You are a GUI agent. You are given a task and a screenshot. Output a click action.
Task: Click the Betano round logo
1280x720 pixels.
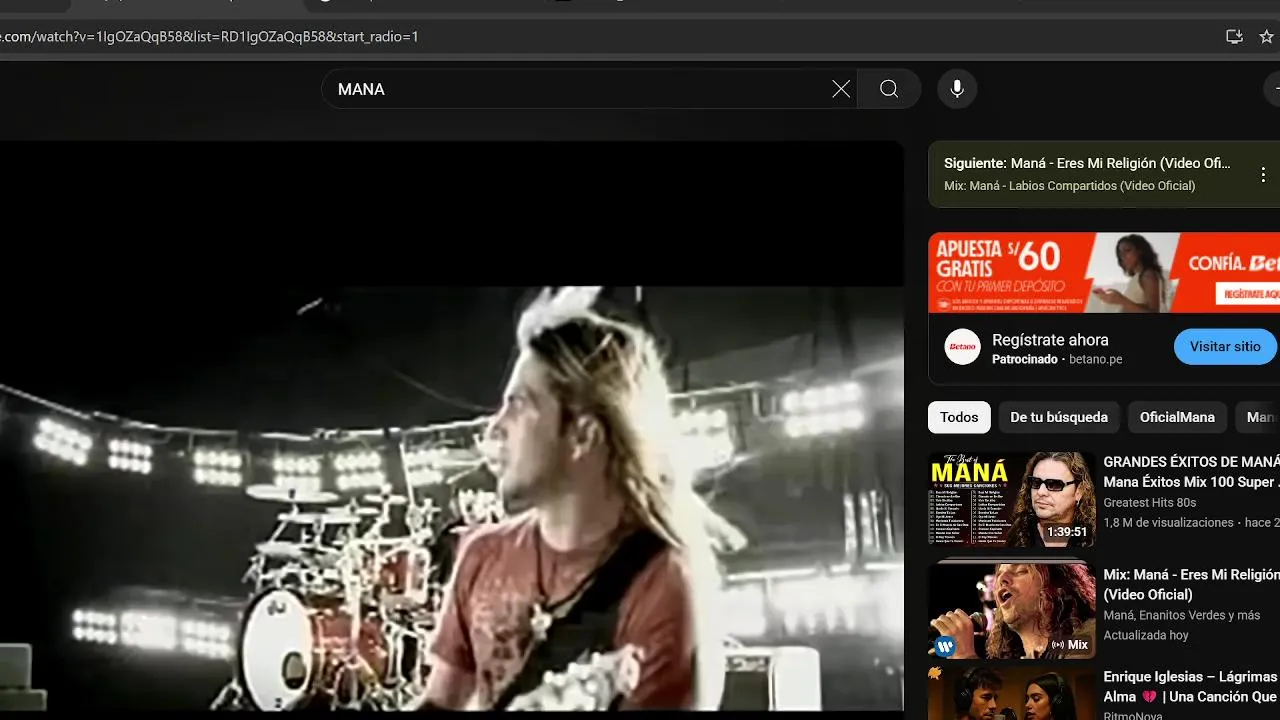(962, 347)
